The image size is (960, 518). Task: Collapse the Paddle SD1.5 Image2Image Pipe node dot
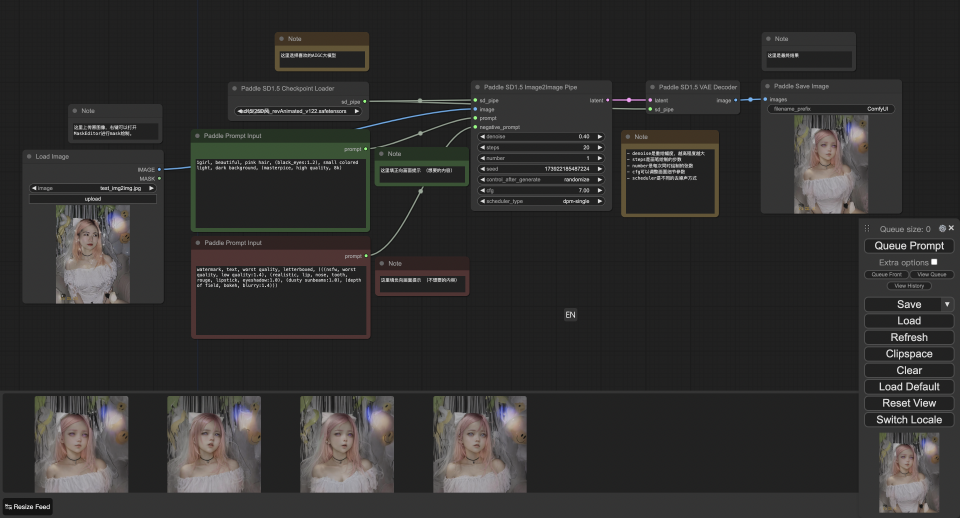tap(477, 87)
